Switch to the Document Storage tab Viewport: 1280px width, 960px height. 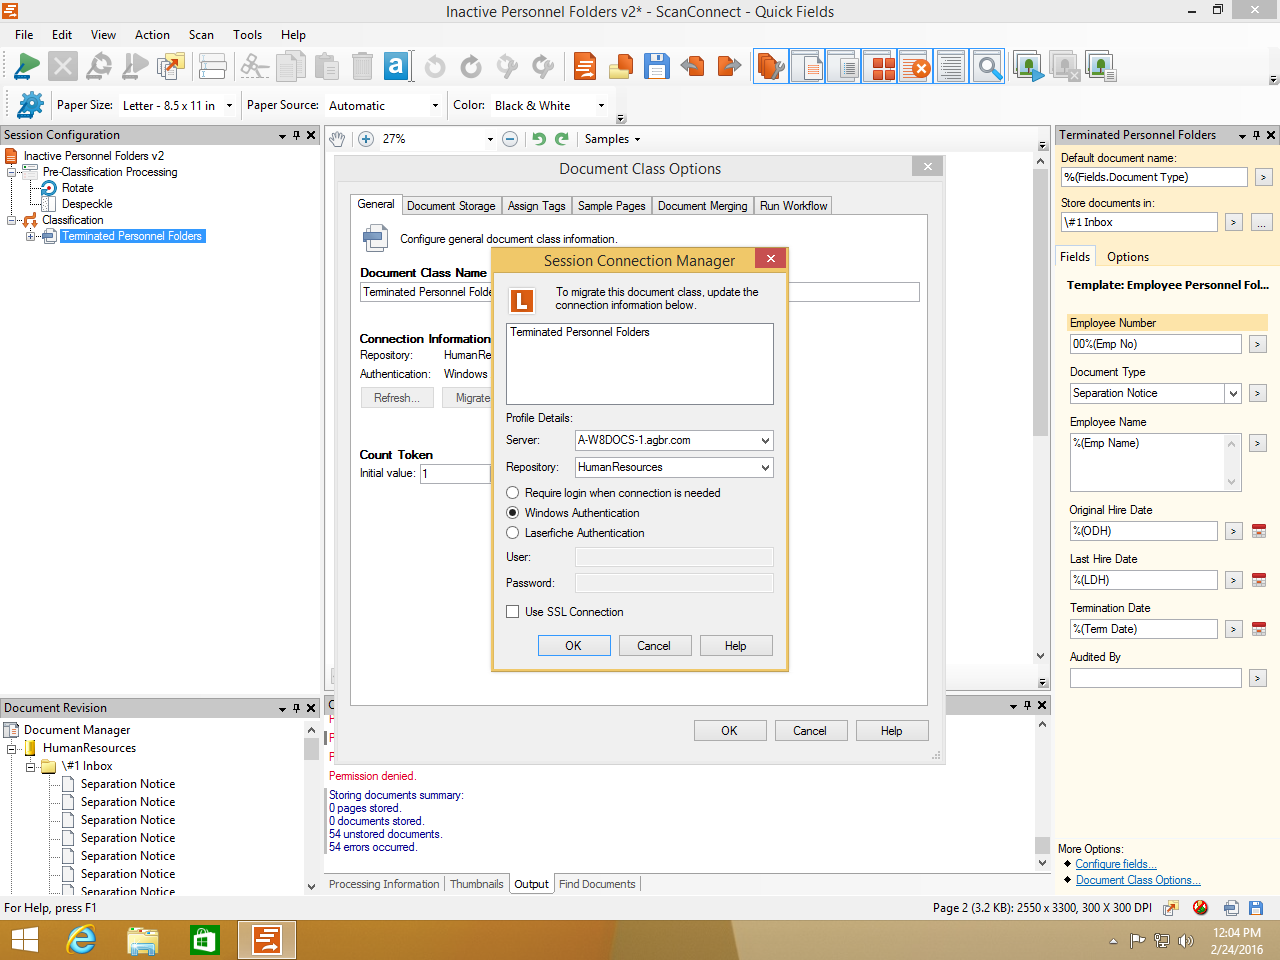(x=451, y=206)
